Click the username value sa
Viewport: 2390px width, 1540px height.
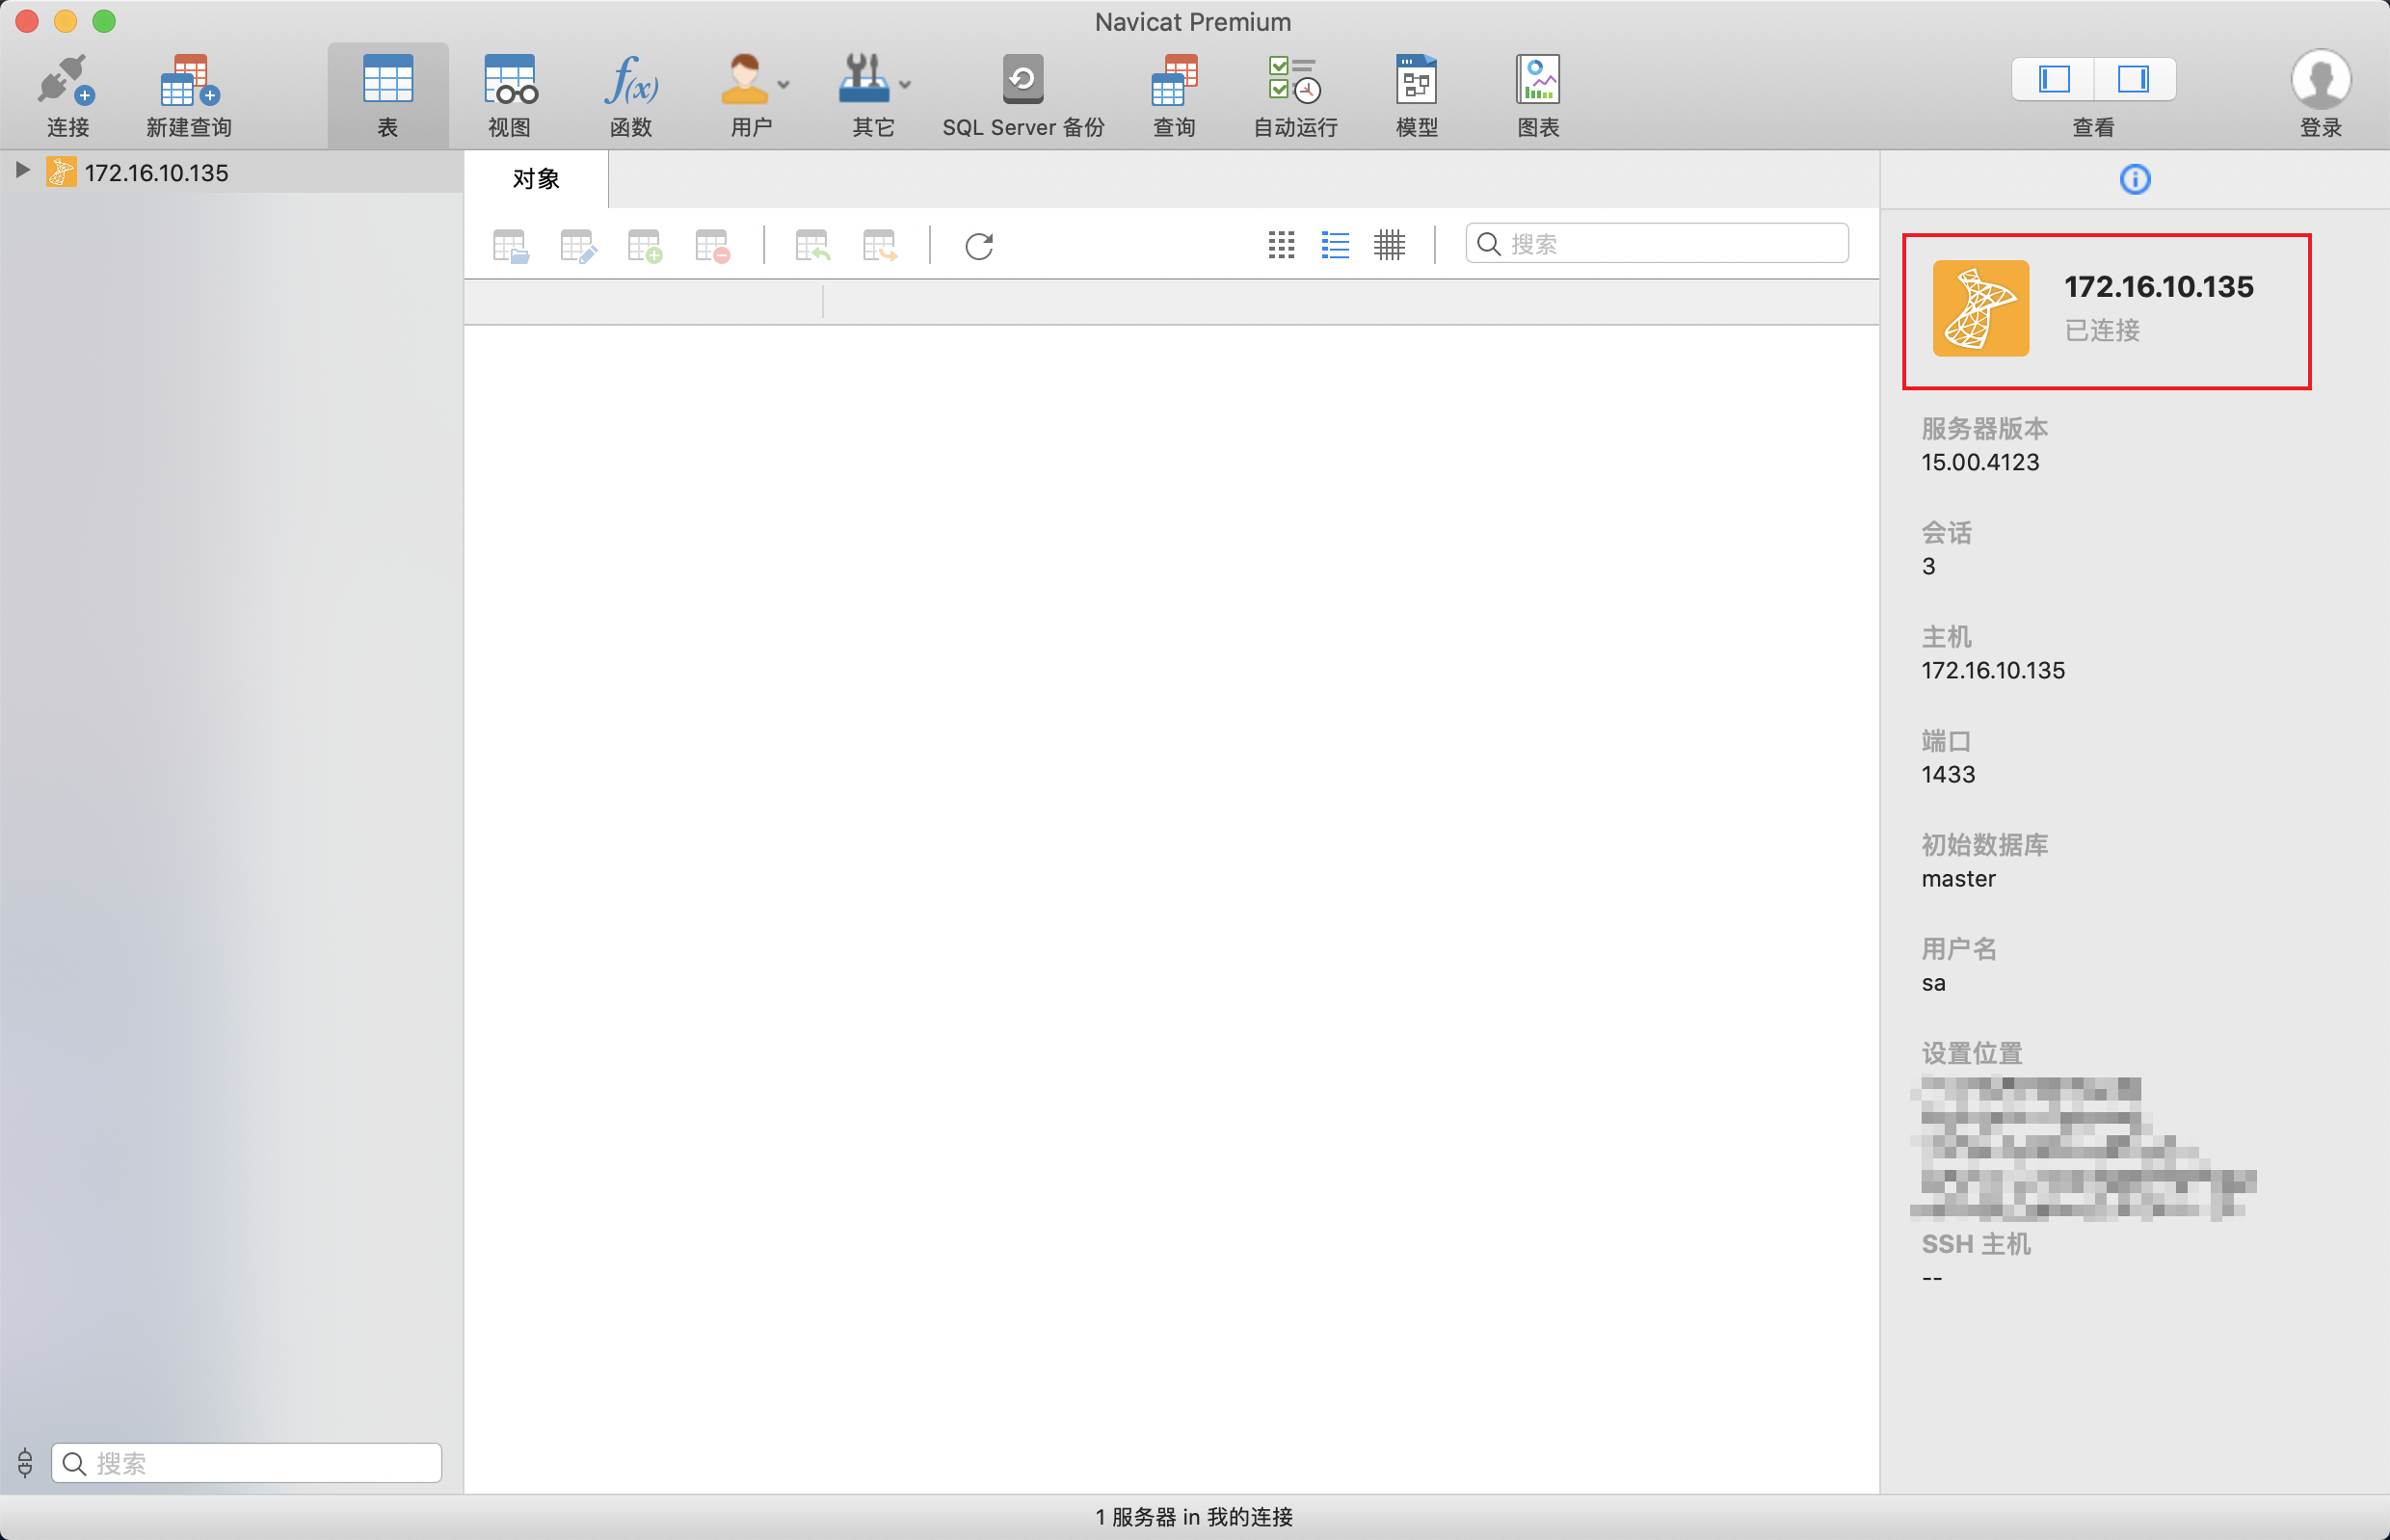(x=1934, y=983)
